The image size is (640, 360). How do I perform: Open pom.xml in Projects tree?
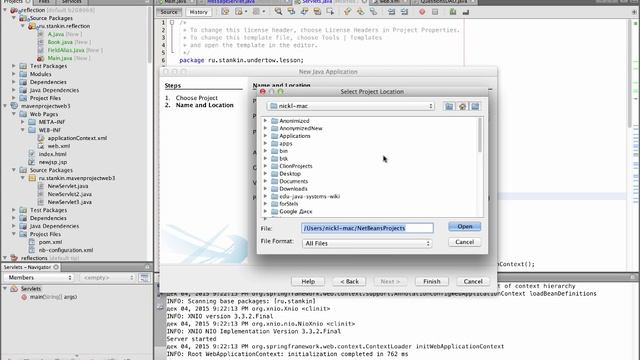50,242
